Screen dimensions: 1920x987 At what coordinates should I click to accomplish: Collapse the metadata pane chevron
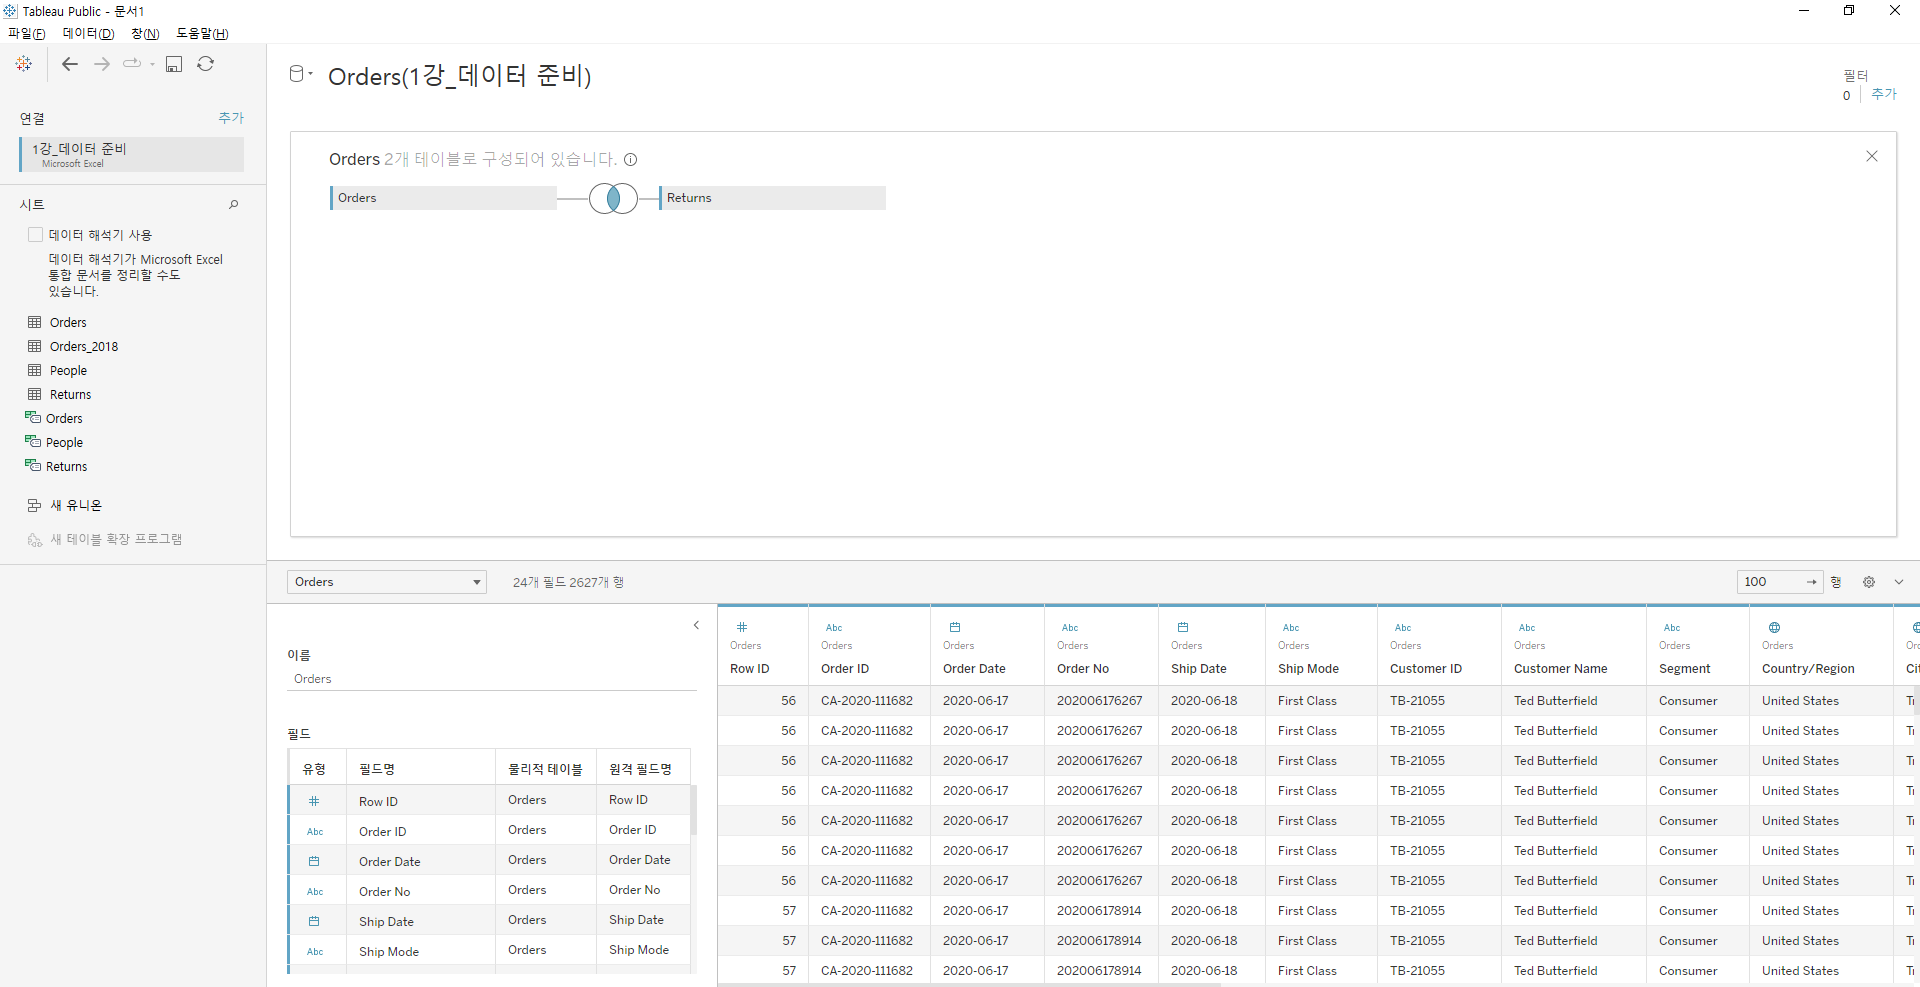697,625
